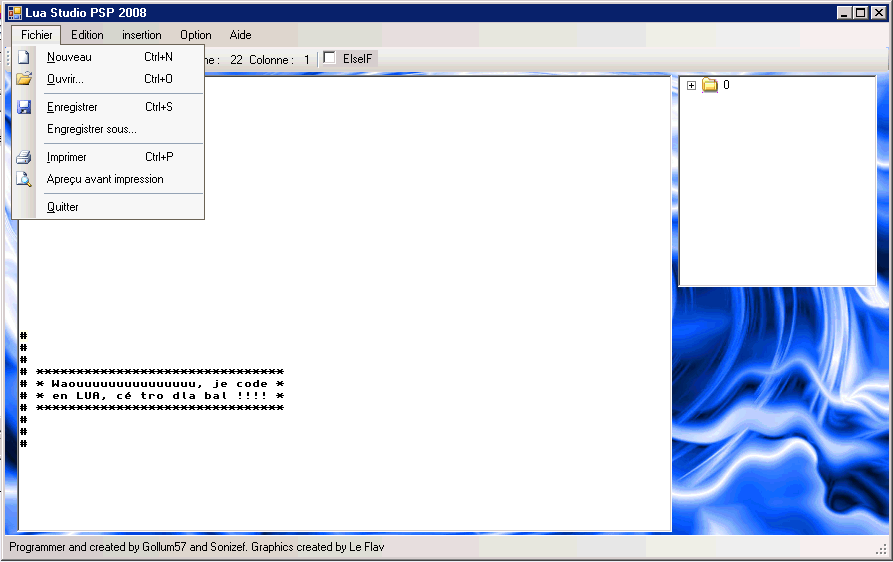Click the Enregistrer floppy disk icon

[24, 106]
